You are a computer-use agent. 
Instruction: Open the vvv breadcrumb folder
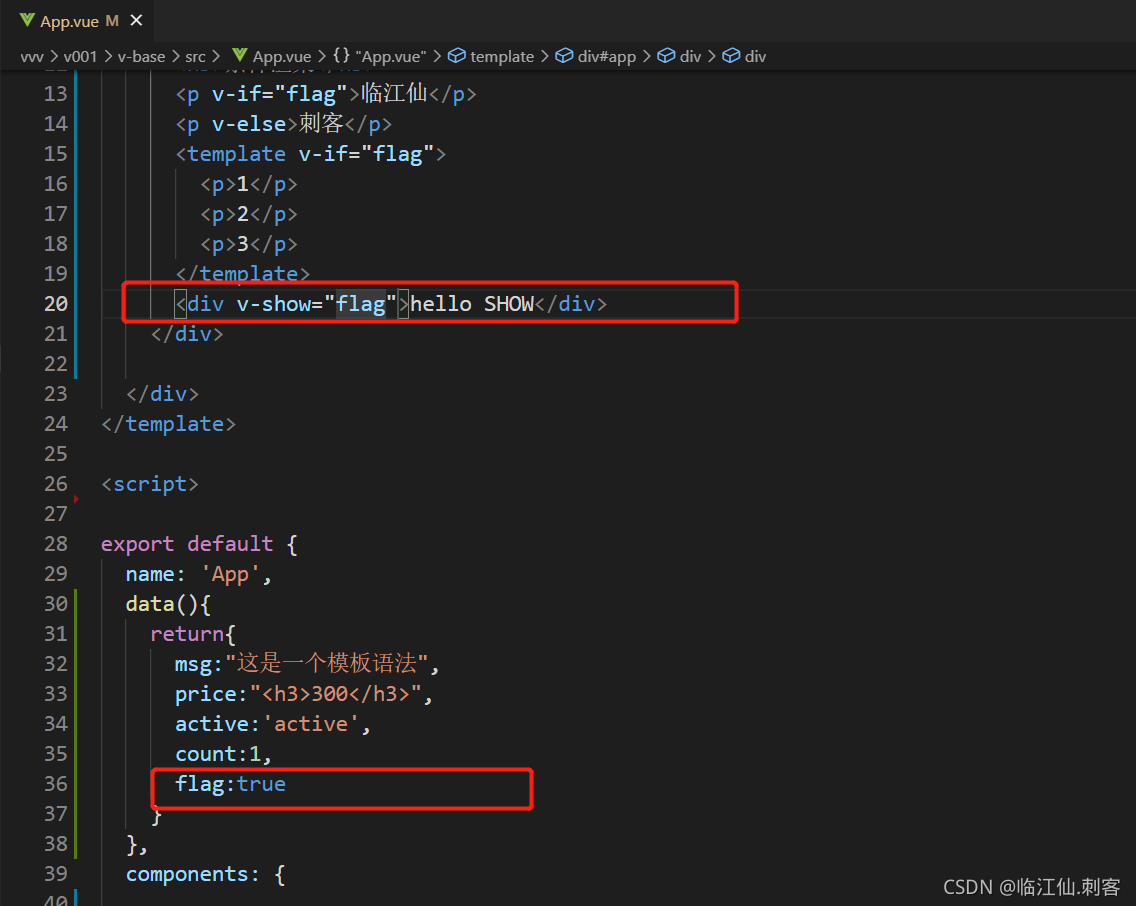[x=32, y=56]
